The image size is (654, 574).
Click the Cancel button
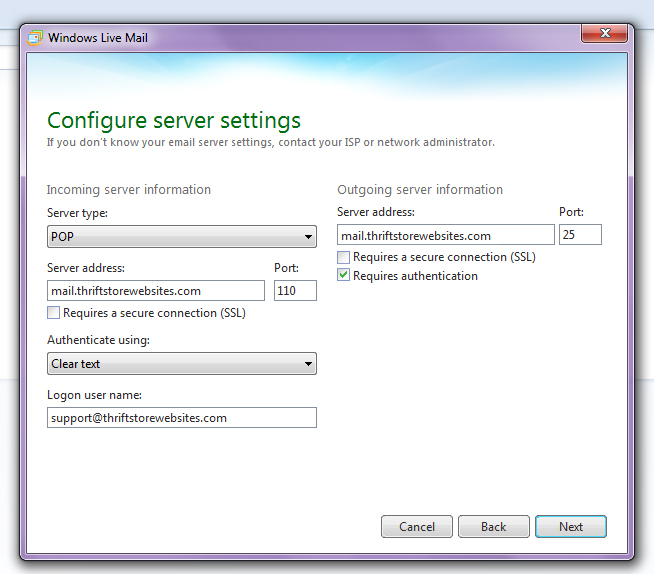pos(417,526)
